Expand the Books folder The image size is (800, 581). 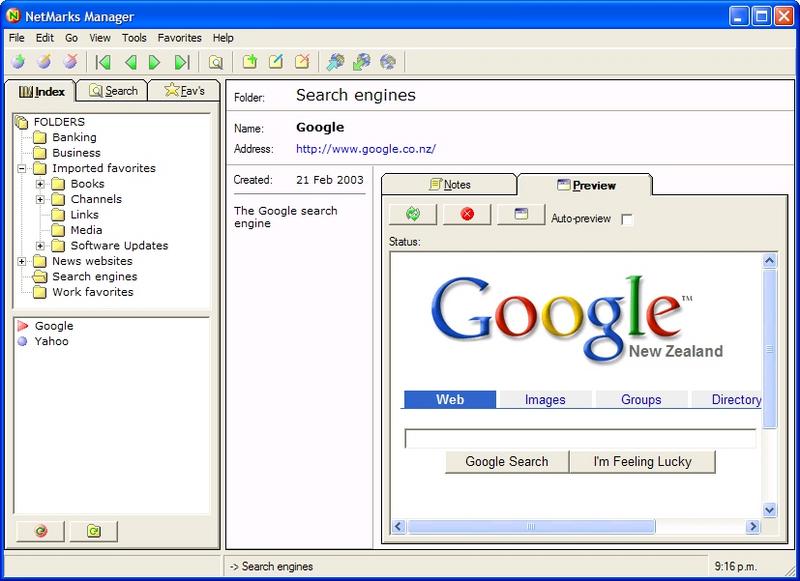[40, 184]
